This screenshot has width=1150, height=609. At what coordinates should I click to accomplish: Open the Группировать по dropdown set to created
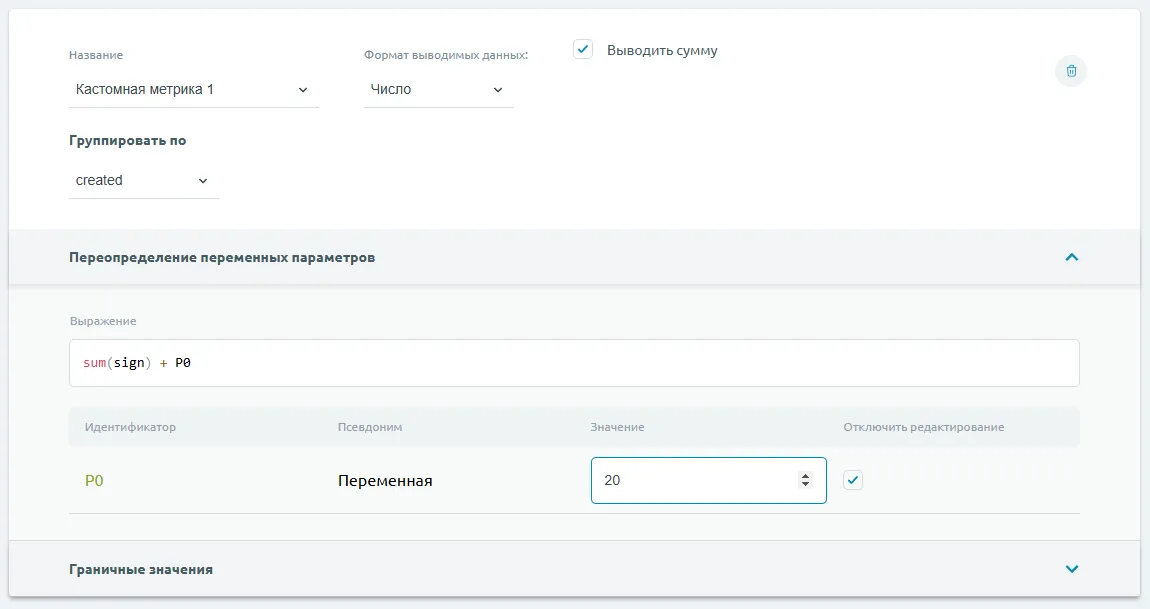click(143, 181)
